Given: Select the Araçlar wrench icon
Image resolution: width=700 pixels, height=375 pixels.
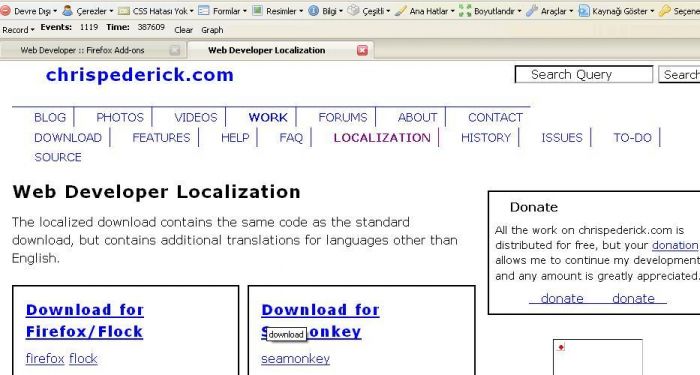Looking at the screenshot, I should (532, 11).
